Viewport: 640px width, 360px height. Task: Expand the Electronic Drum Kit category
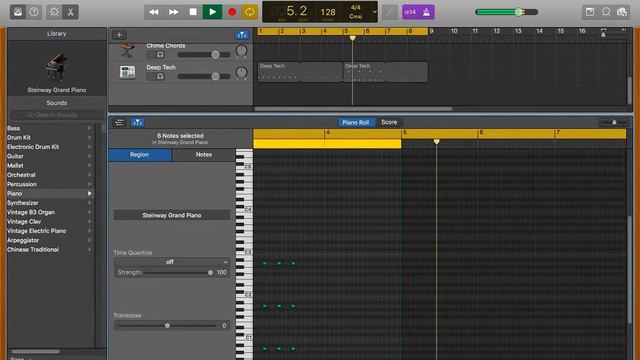89,147
